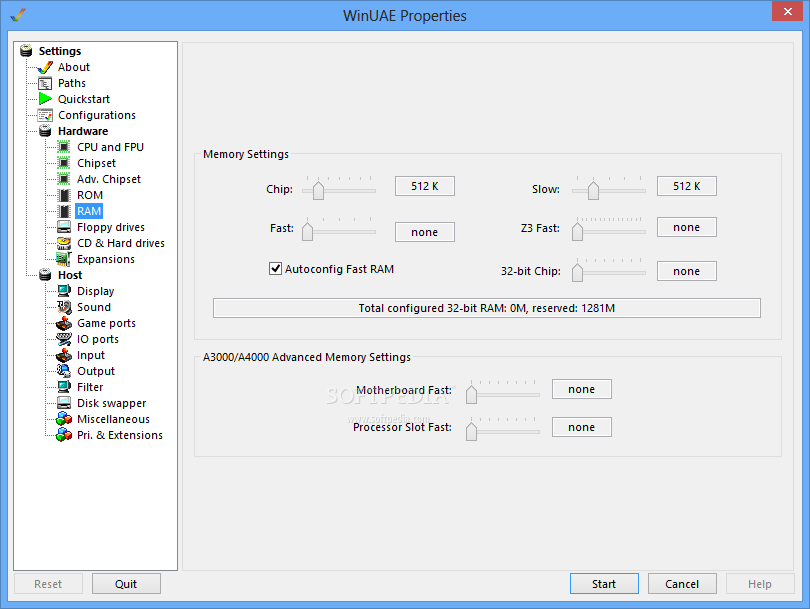Click the Floppy drives icon
The height and width of the screenshot is (609, 810).
pos(64,227)
